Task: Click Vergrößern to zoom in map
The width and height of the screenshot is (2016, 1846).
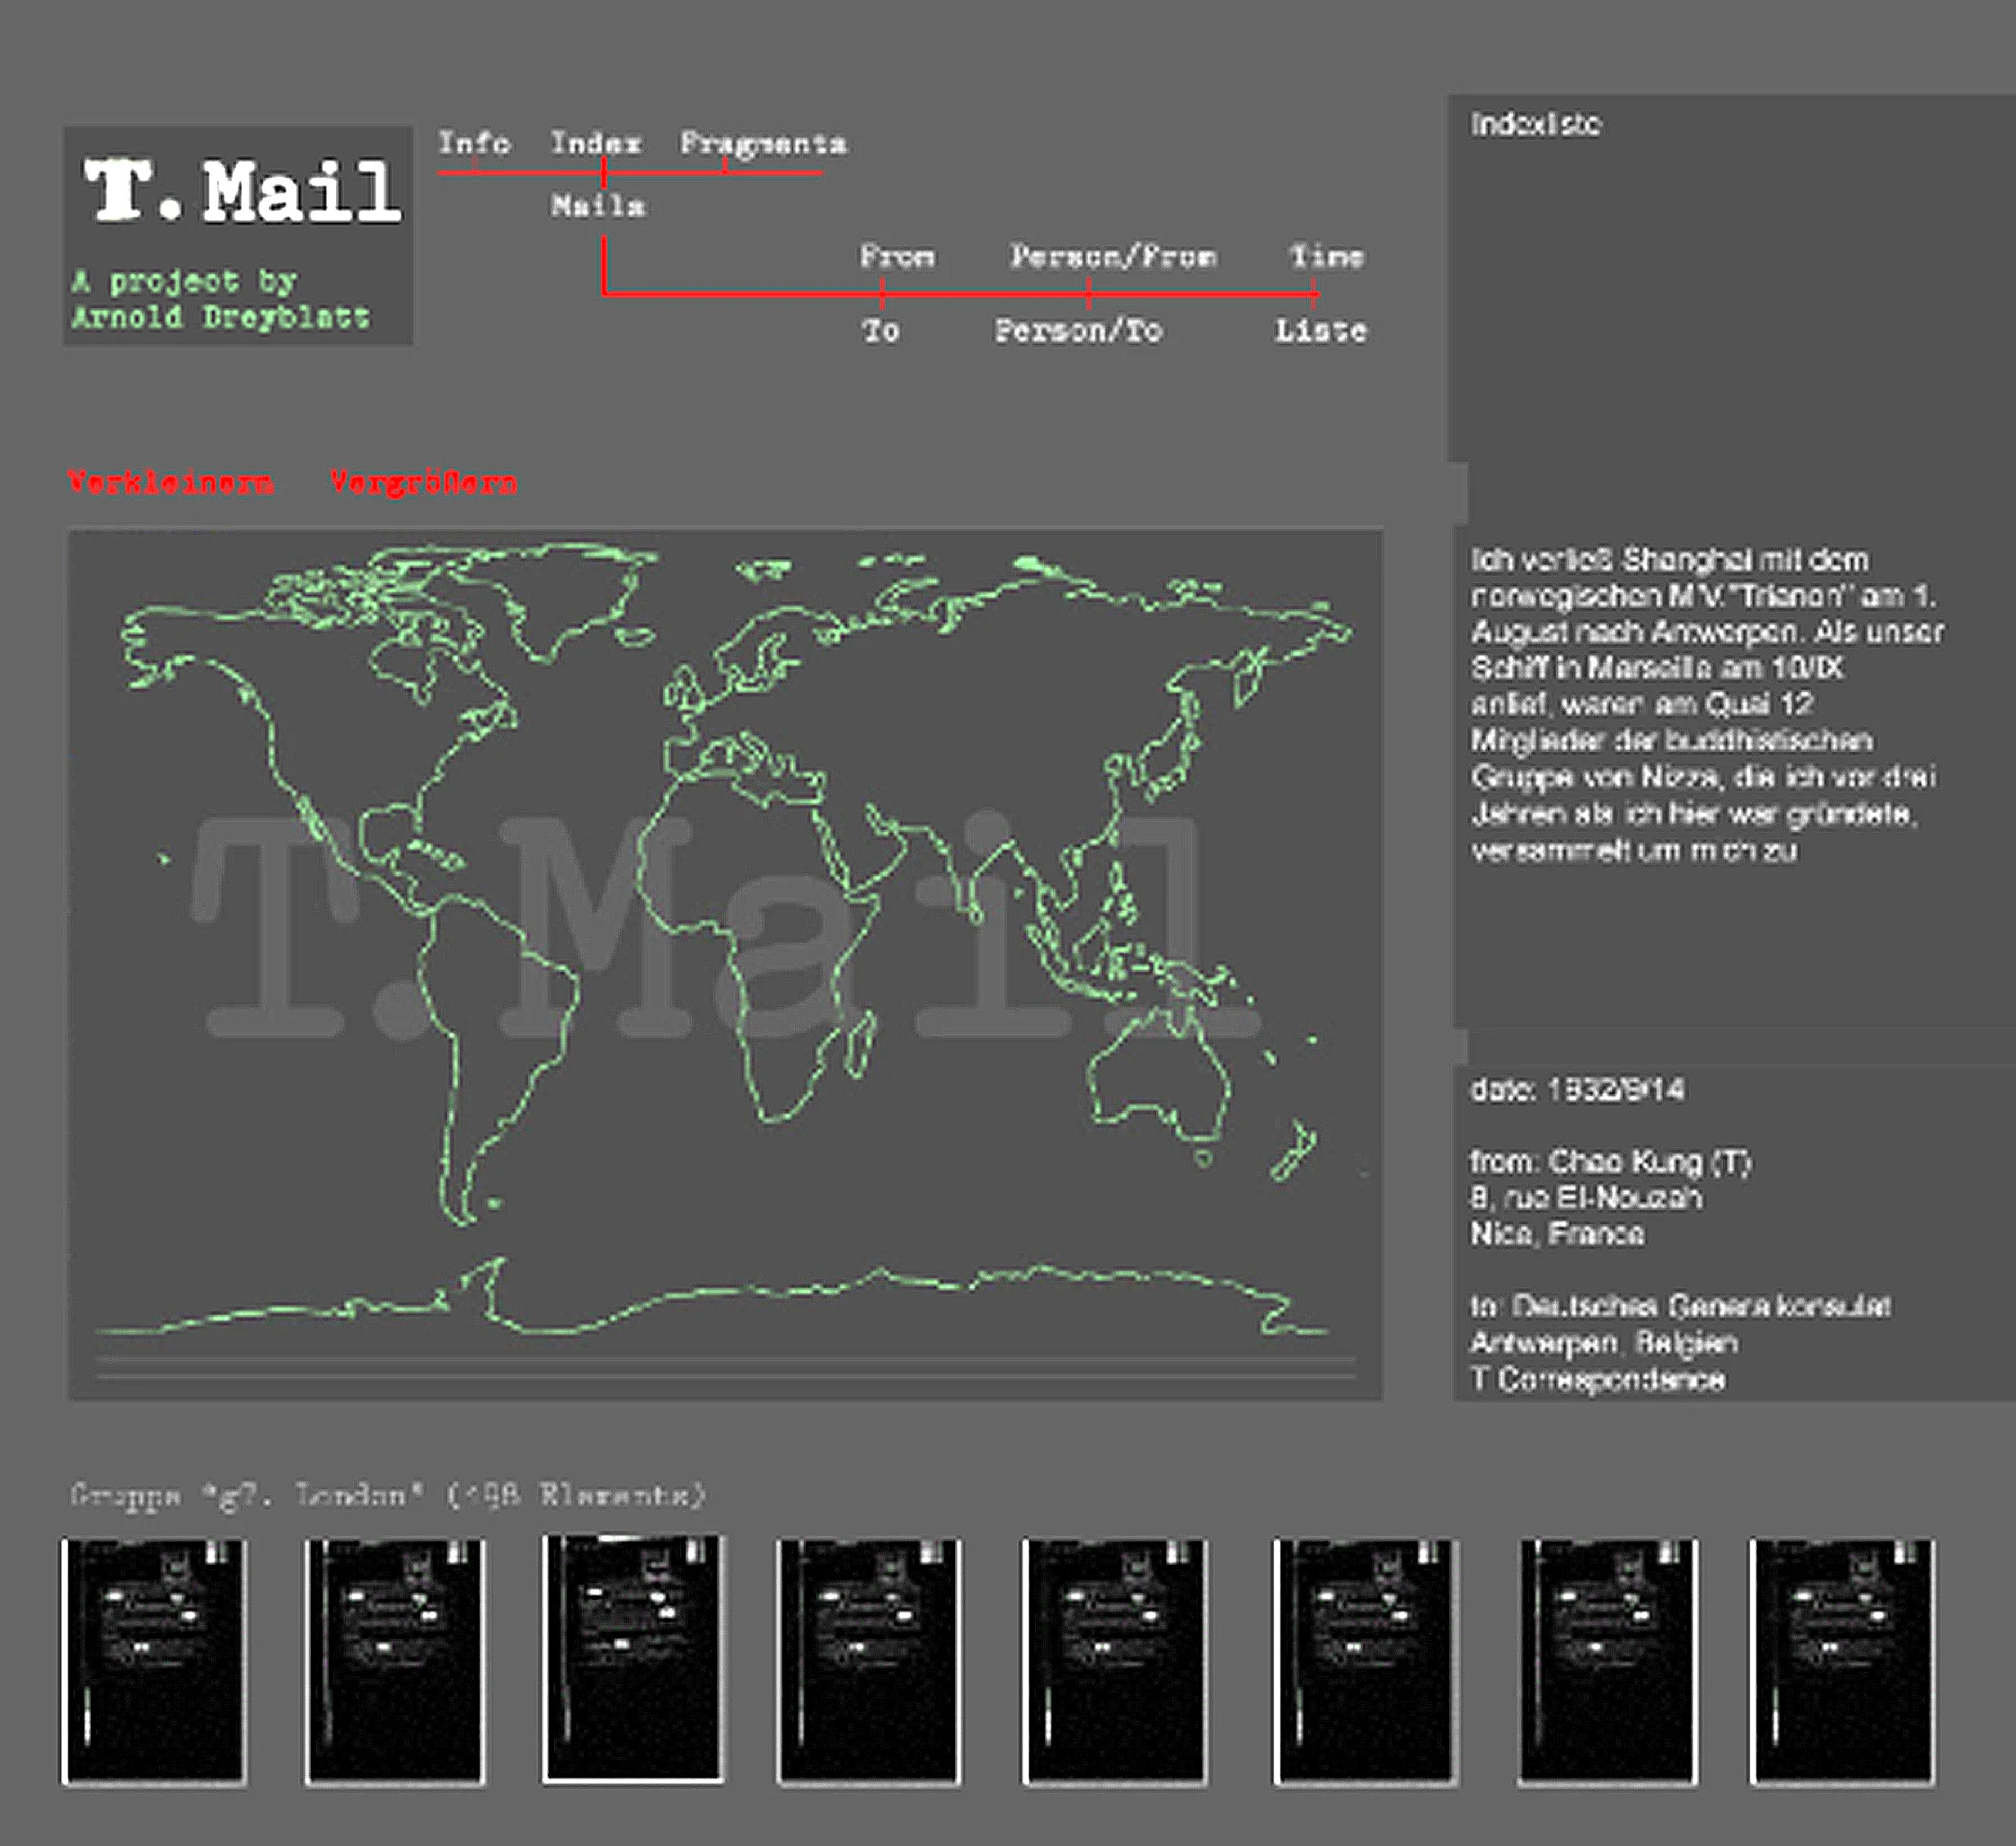Action: [423, 483]
